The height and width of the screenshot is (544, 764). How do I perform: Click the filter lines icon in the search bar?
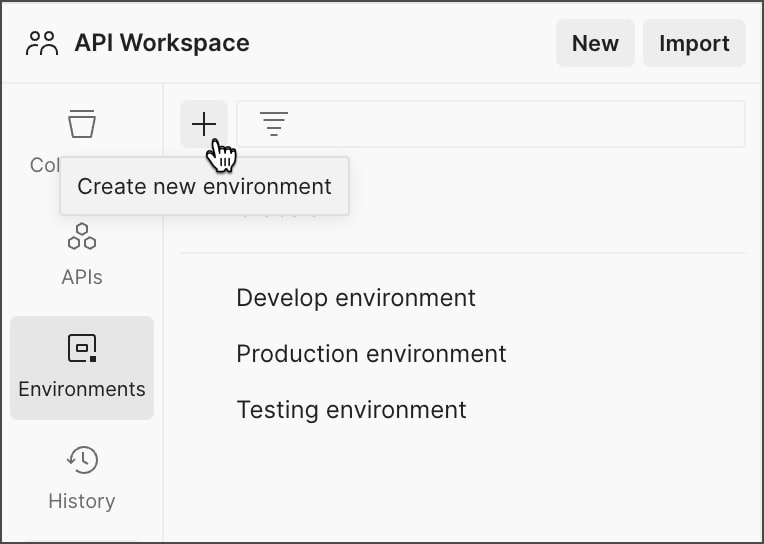[x=273, y=124]
